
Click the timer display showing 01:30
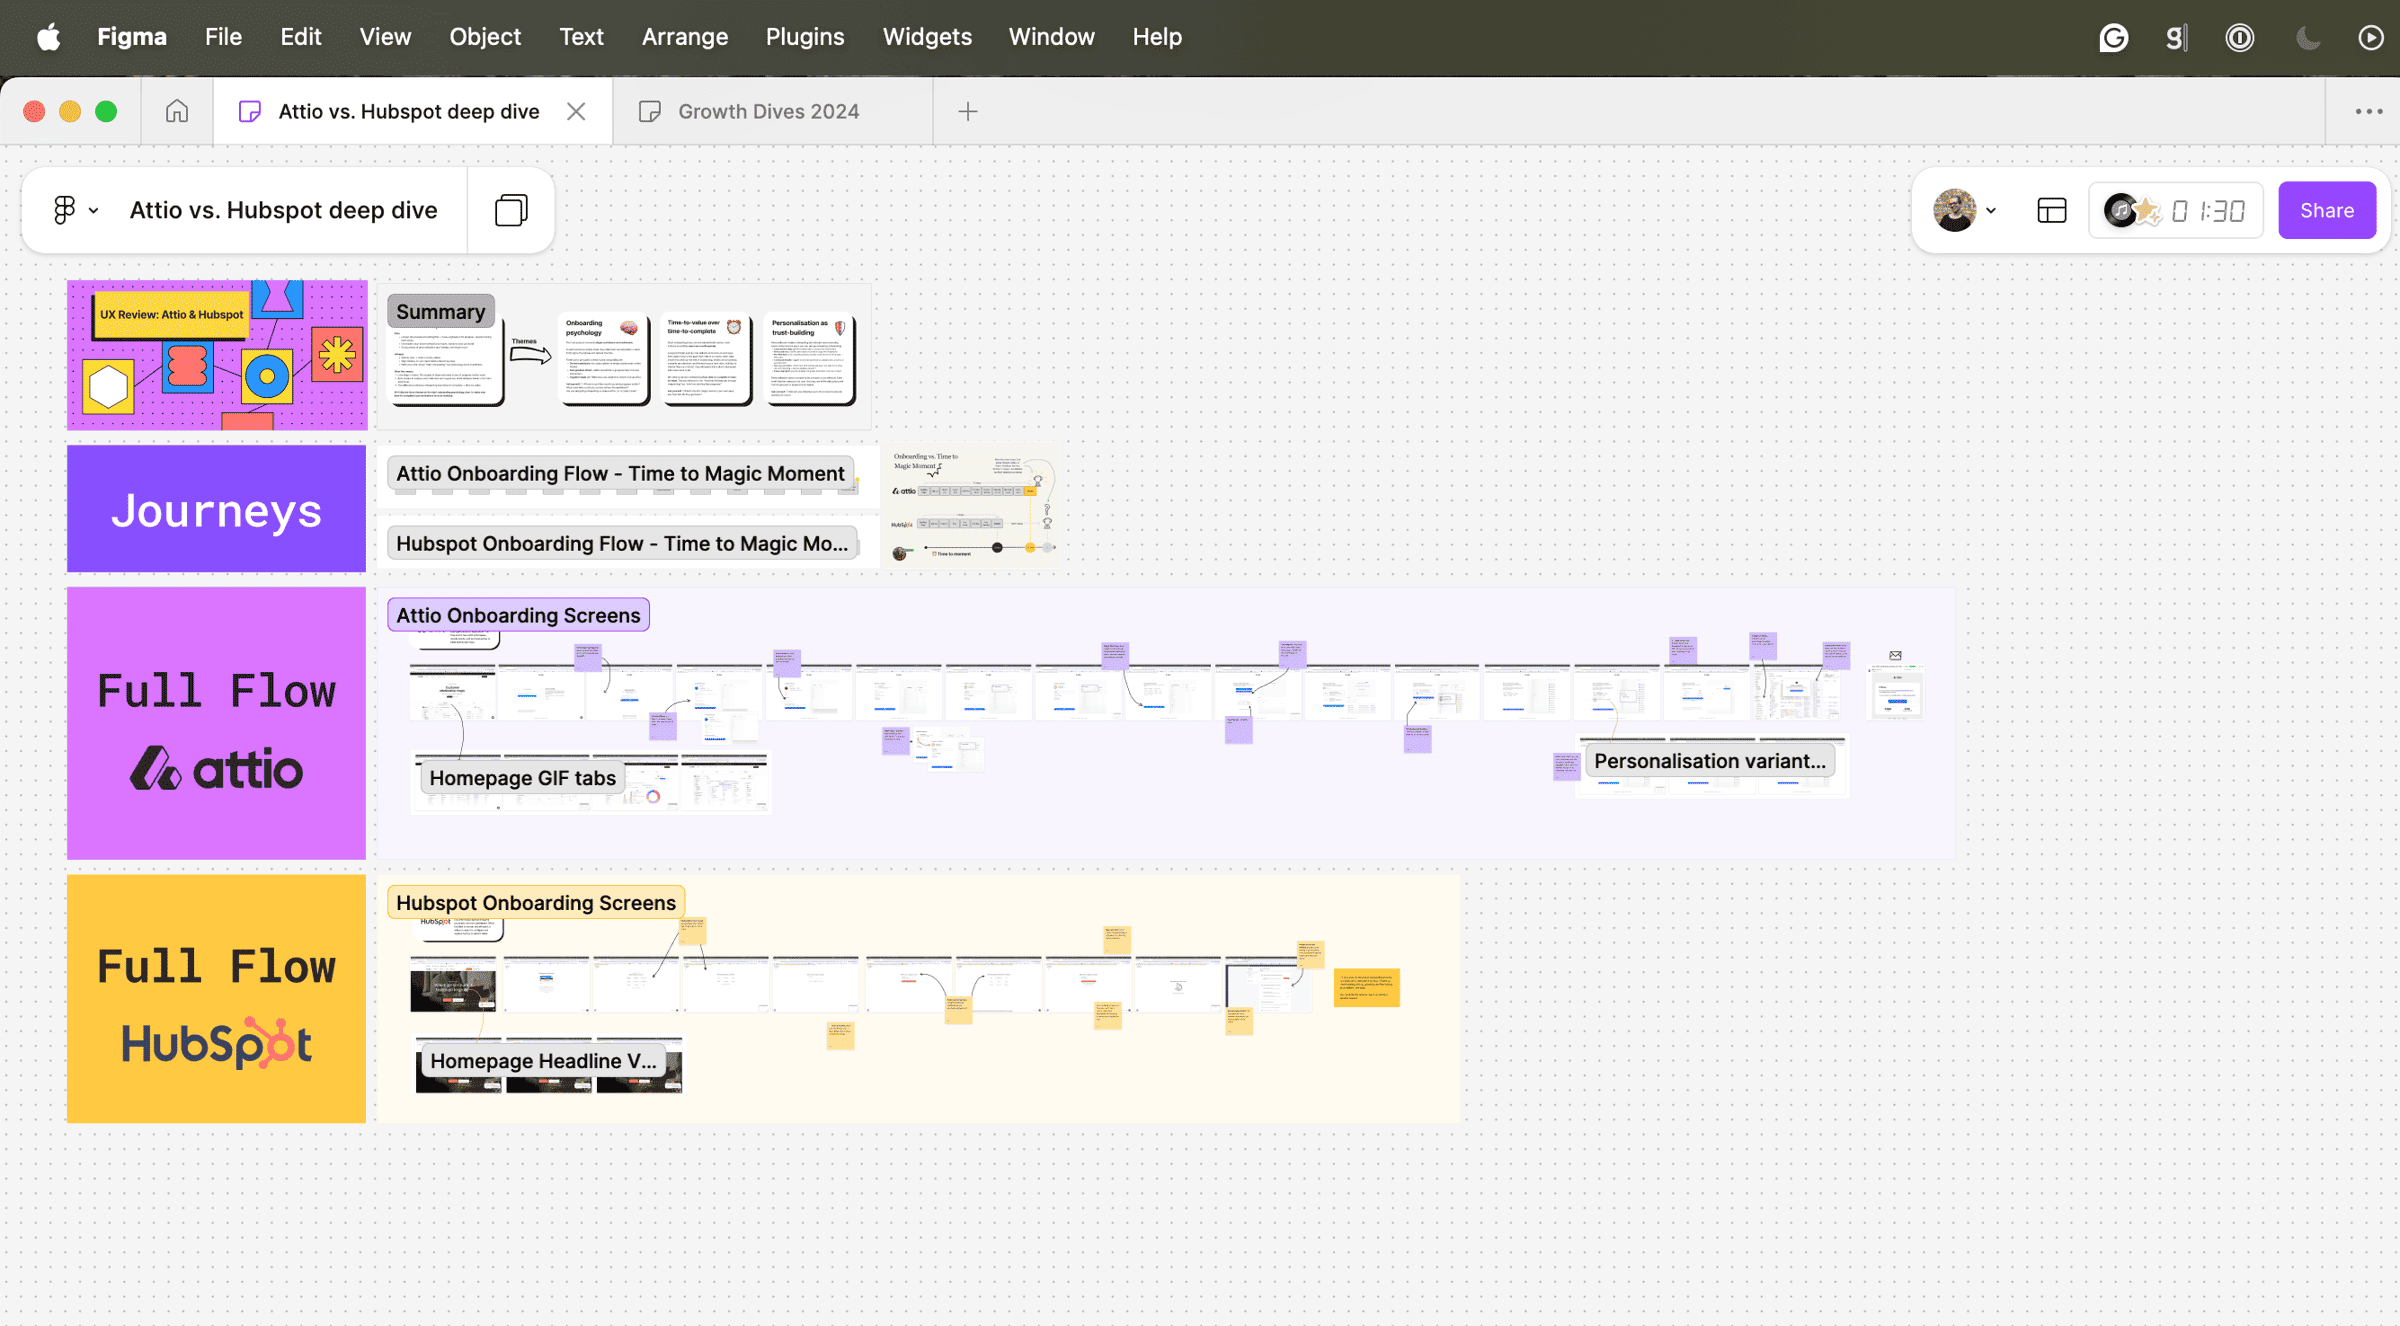coord(2208,210)
